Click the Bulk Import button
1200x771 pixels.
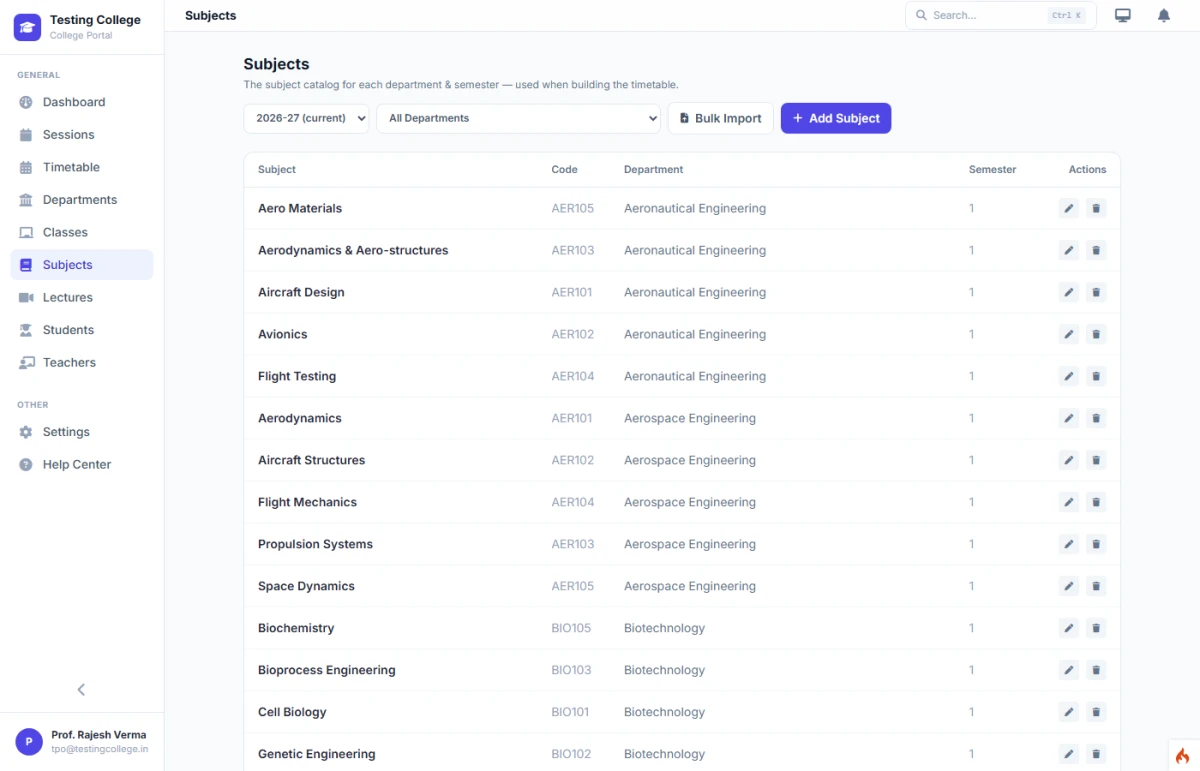(721, 118)
